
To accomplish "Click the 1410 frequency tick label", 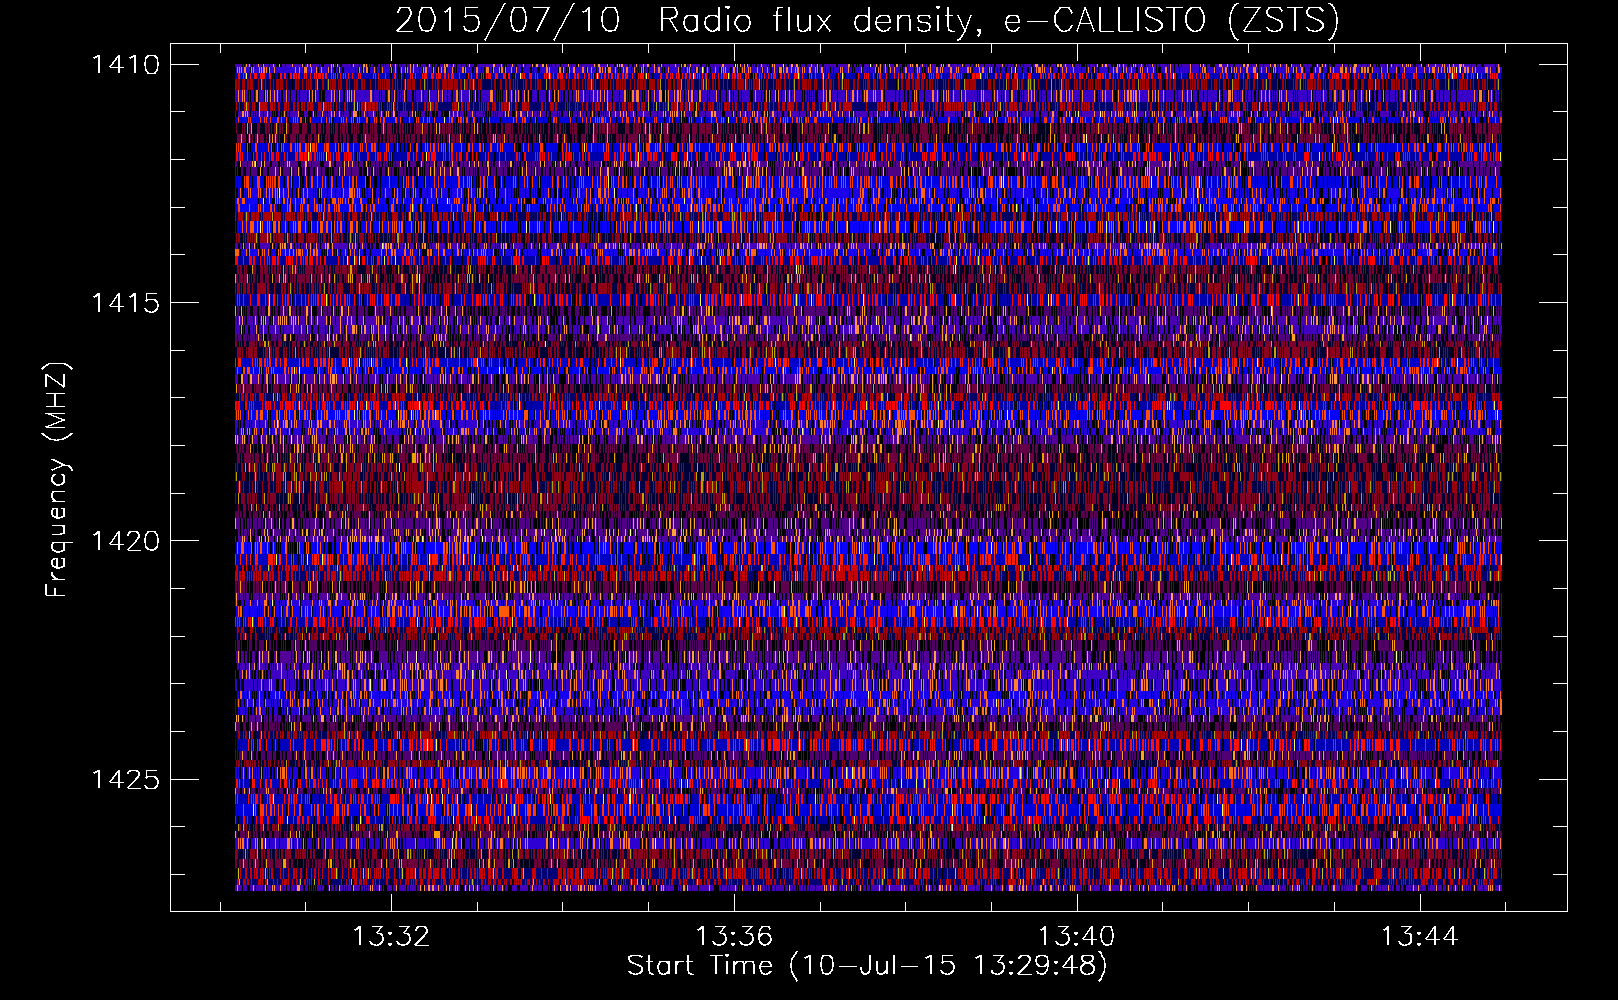I will pos(125,65).
